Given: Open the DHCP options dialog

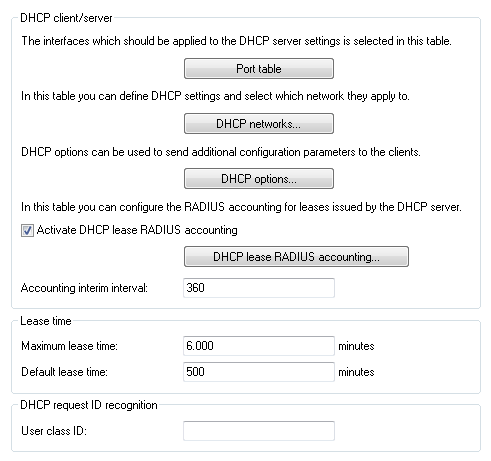Looking at the screenshot, I should tap(259, 179).
